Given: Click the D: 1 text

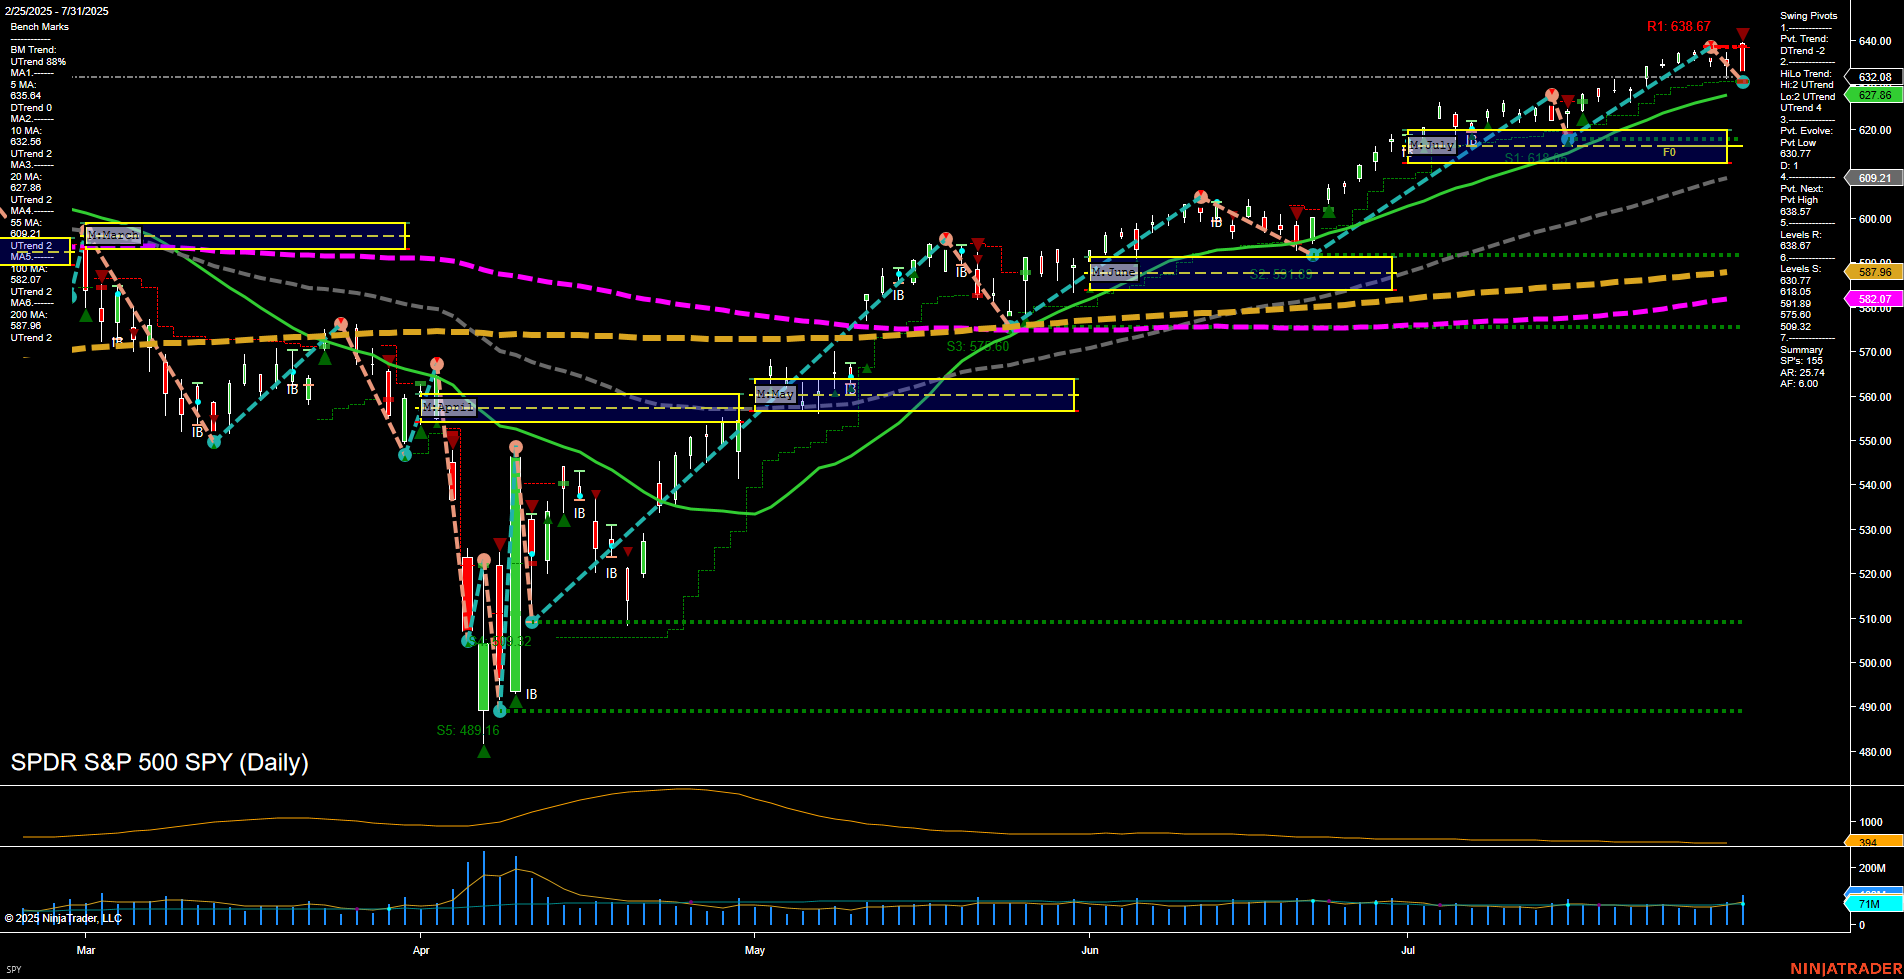Looking at the screenshot, I should (1789, 166).
